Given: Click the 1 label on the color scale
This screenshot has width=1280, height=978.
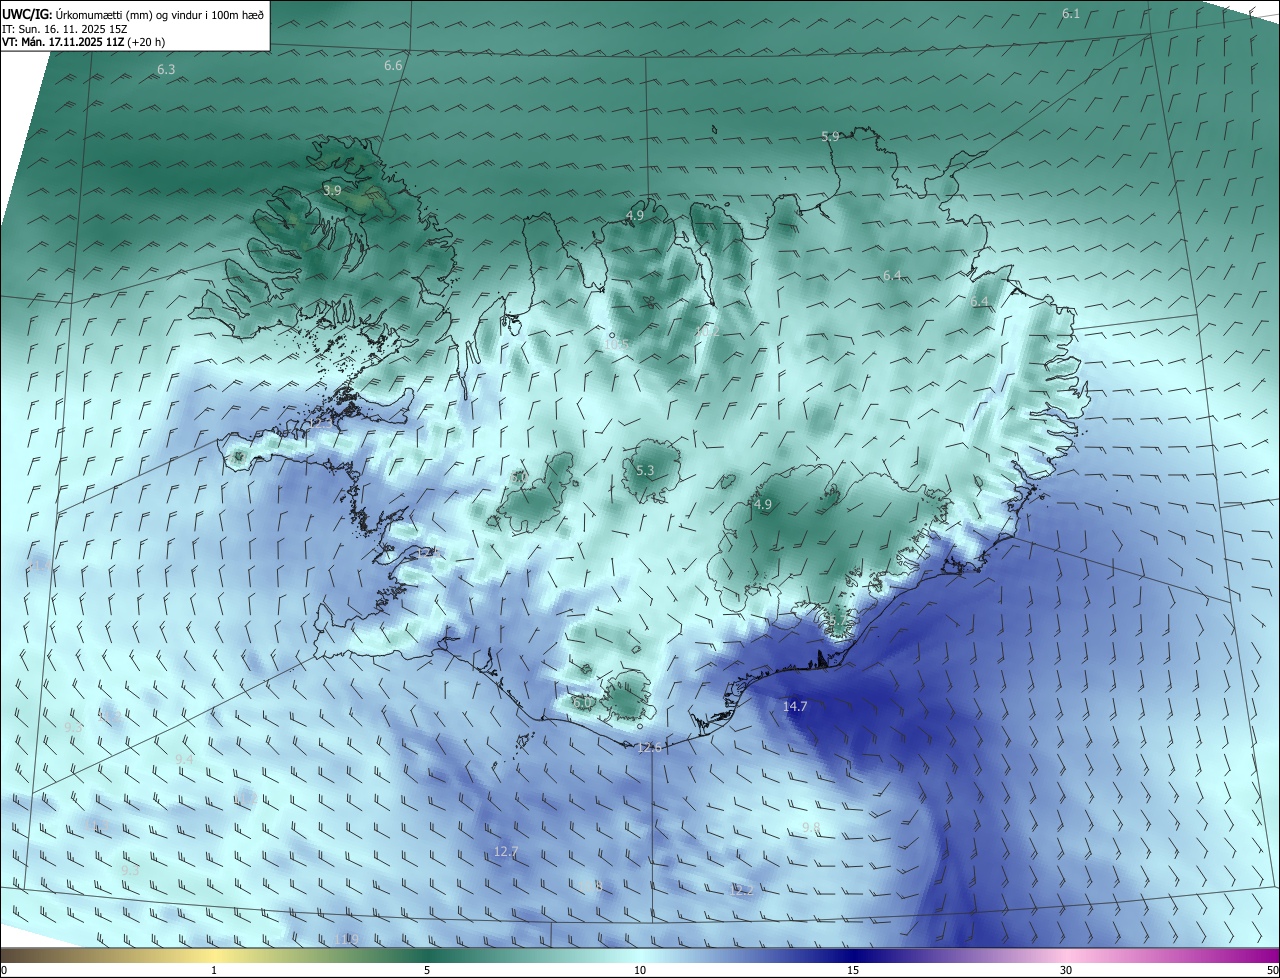Looking at the screenshot, I should 214,970.
